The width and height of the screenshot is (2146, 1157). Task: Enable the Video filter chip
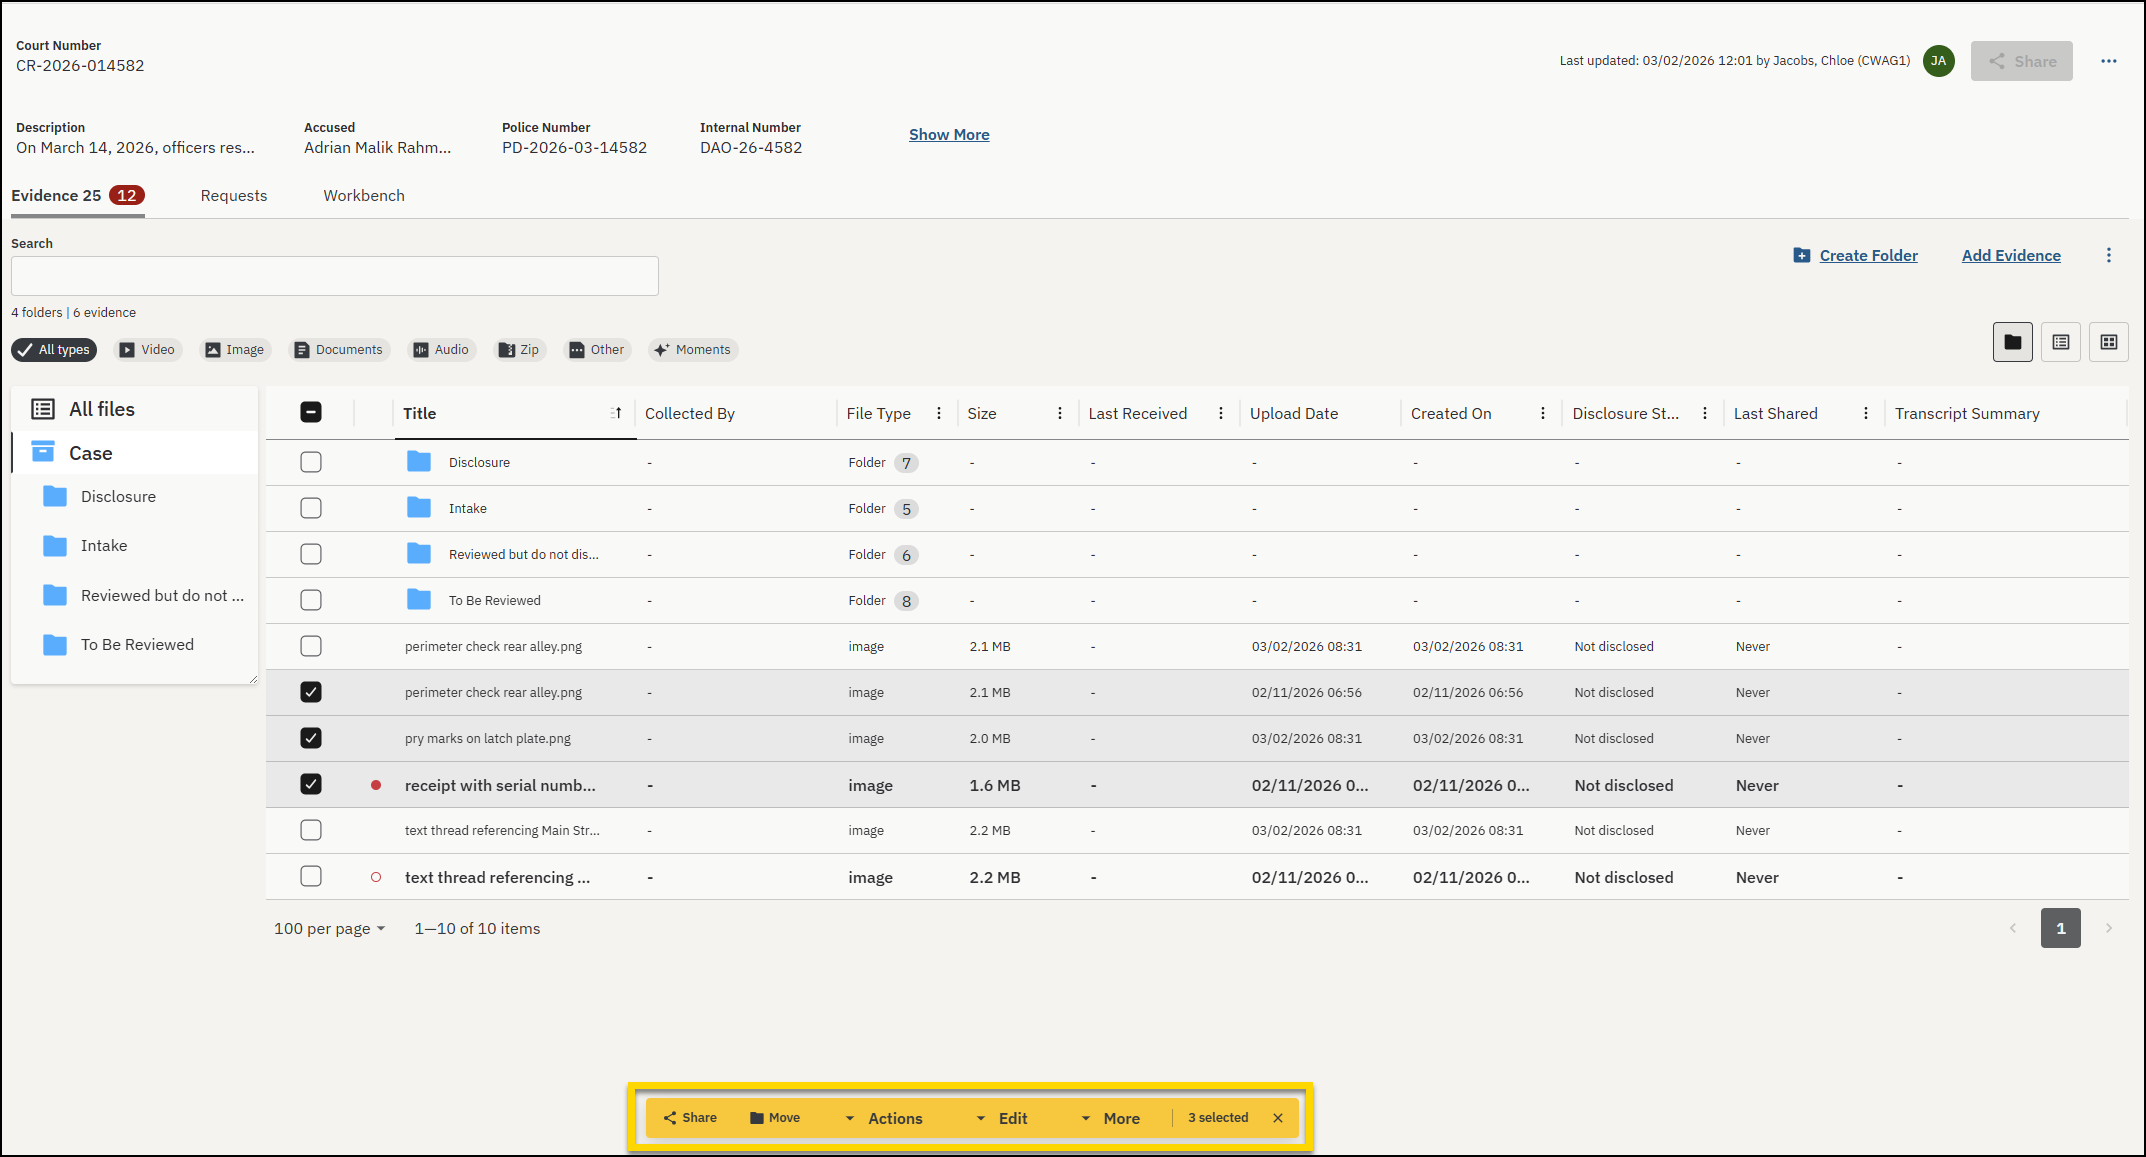click(x=148, y=349)
